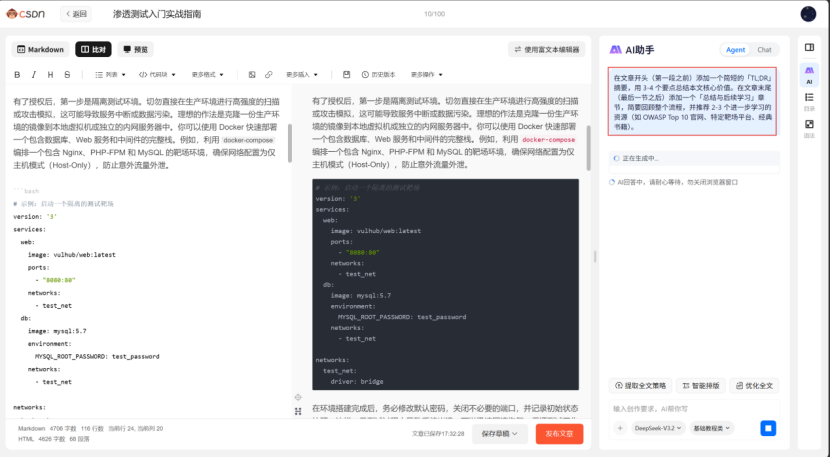The width and height of the screenshot is (830, 457).
Task: Click the 10/100 title character counter
Action: (x=434, y=14)
